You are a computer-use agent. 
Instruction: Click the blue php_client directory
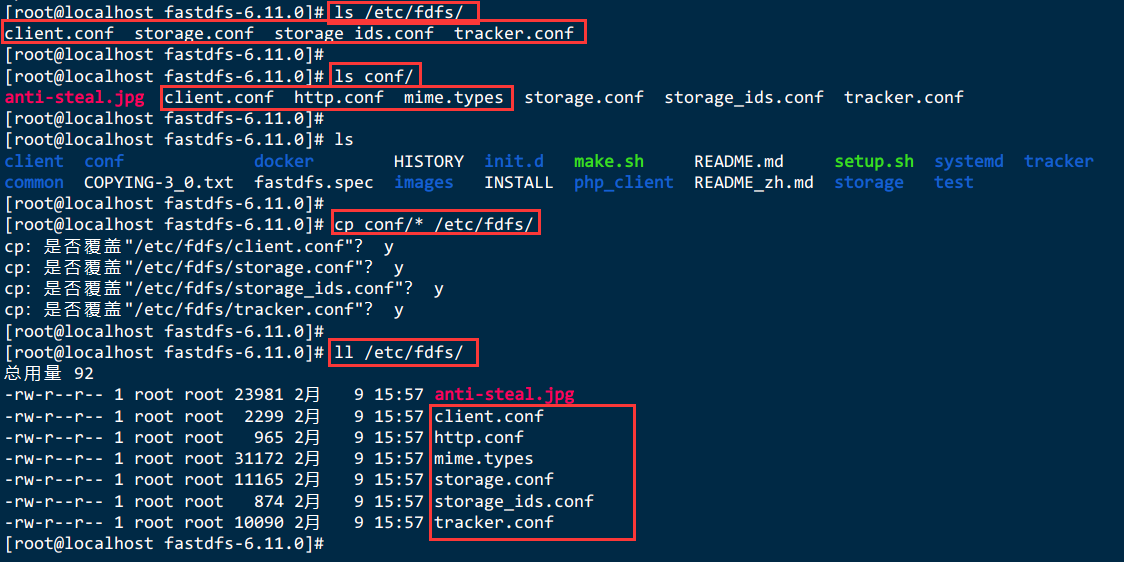pos(624,183)
